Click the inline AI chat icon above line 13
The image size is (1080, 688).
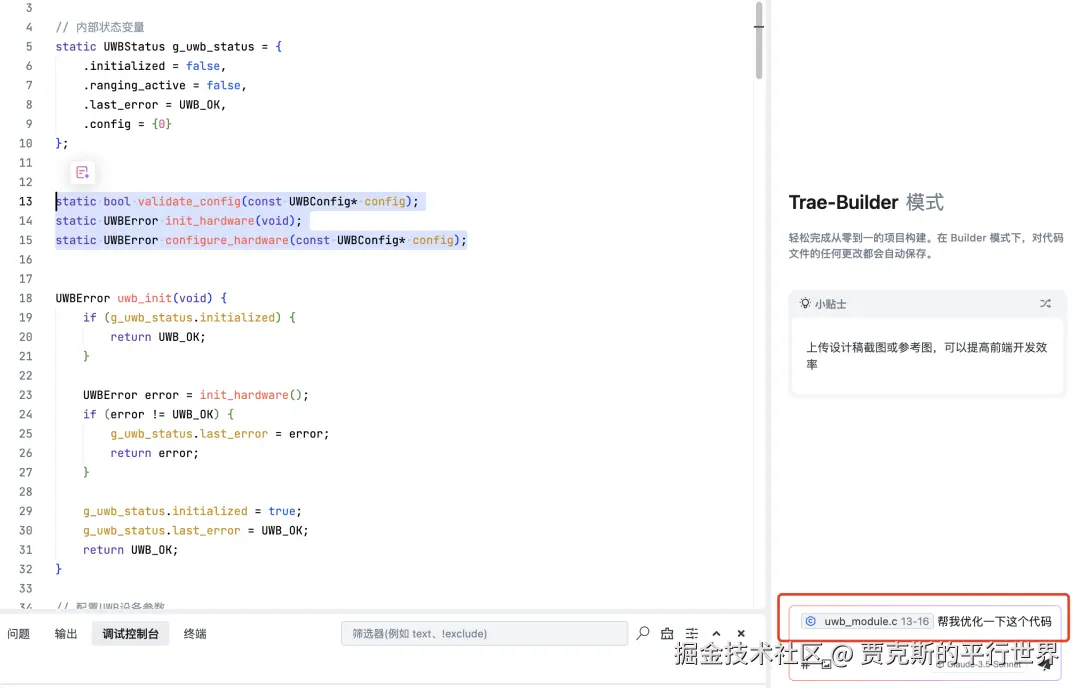point(83,172)
